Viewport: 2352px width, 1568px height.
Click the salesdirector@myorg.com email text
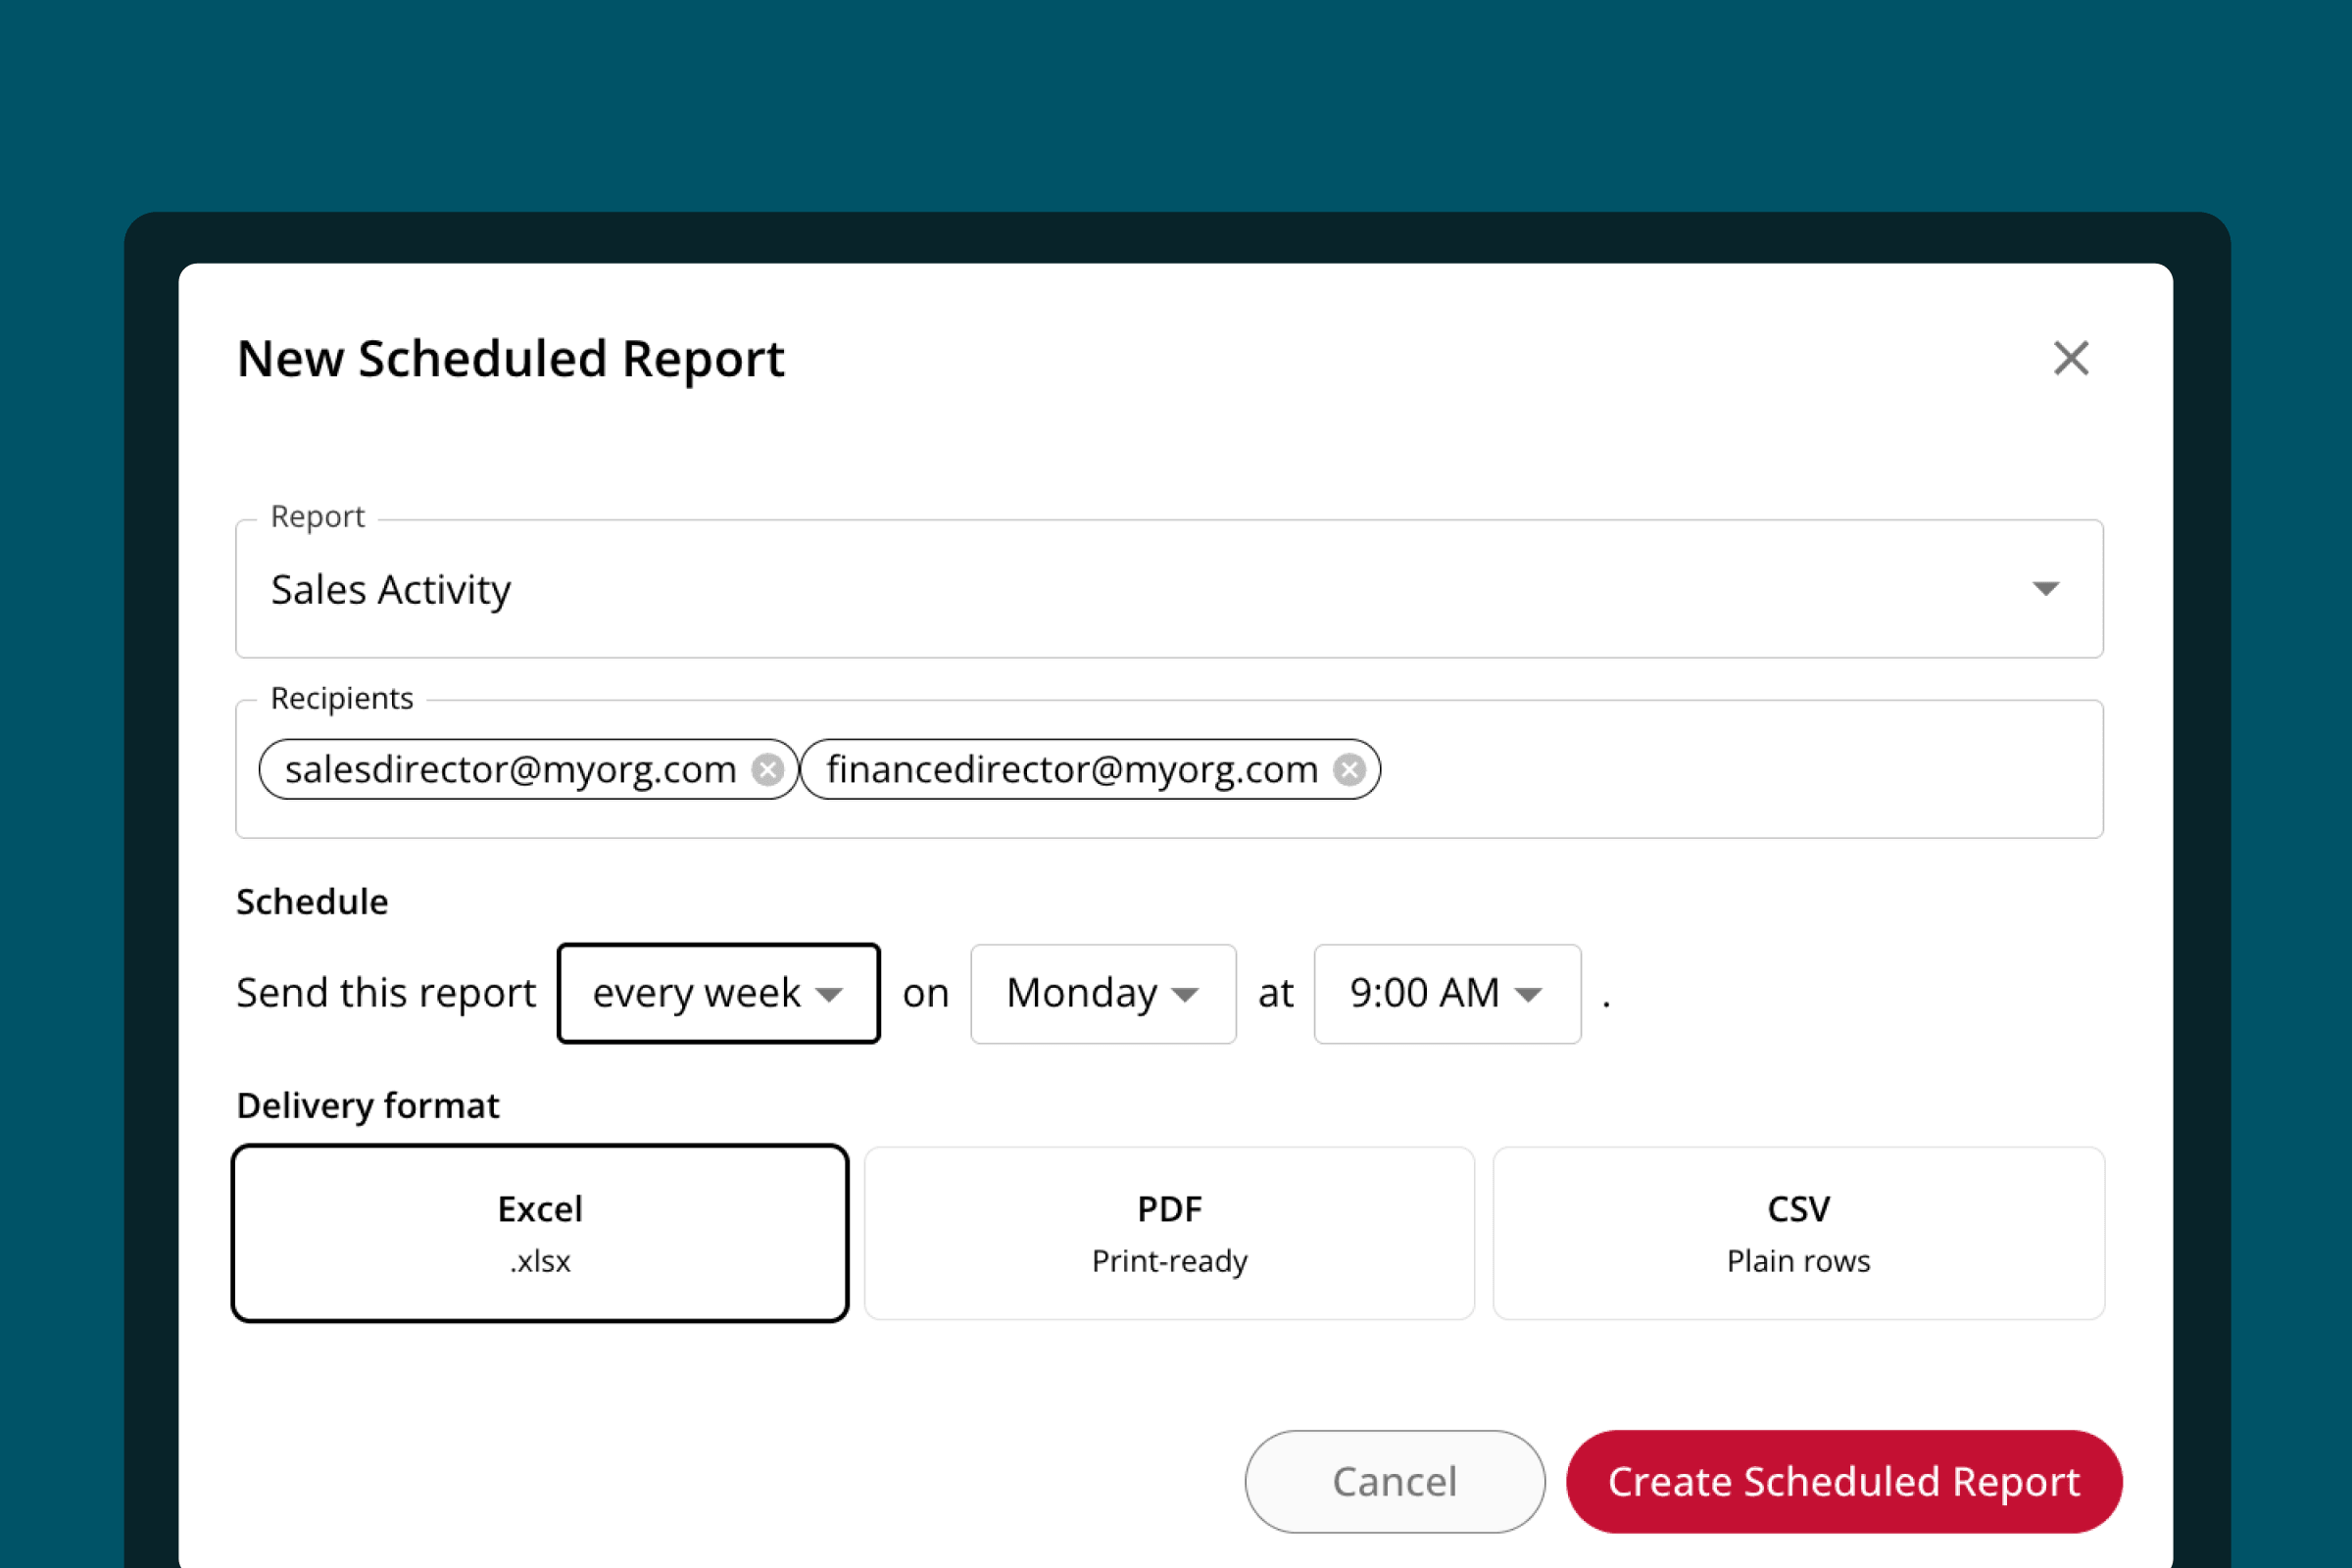click(x=510, y=770)
